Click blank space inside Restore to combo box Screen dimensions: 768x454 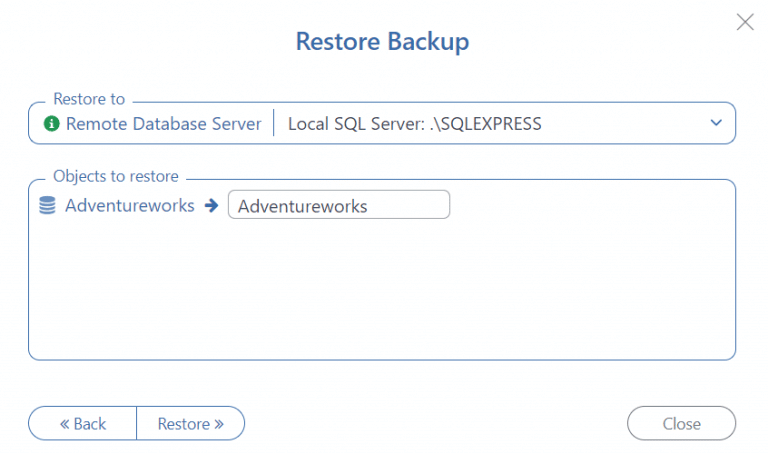coord(620,124)
